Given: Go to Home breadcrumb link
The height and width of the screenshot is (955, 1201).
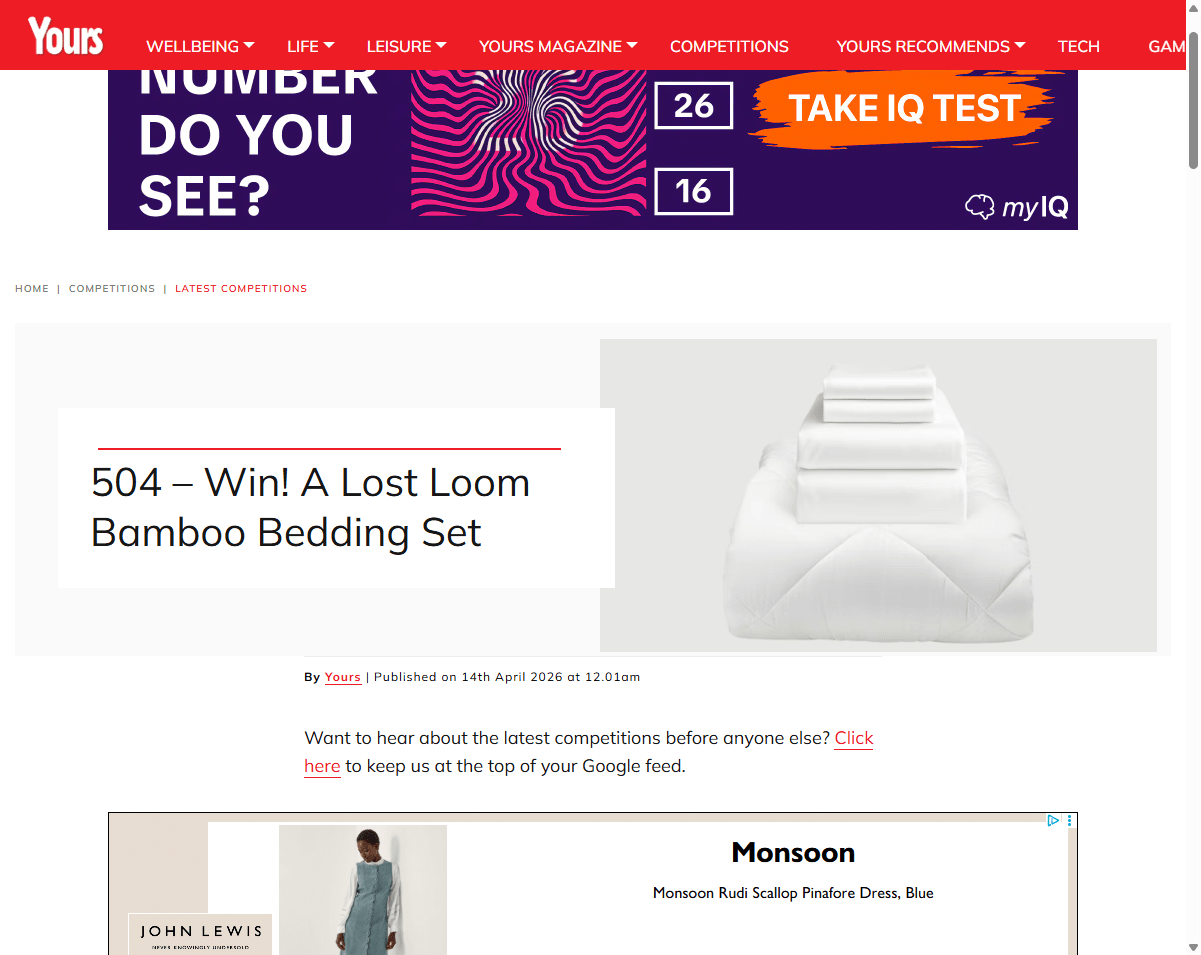Looking at the screenshot, I should [32, 288].
